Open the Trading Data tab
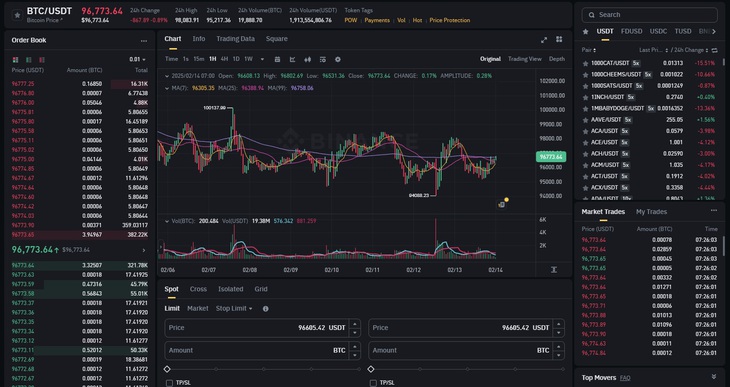Image resolution: width=730 pixels, height=387 pixels. (x=236, y=39)
